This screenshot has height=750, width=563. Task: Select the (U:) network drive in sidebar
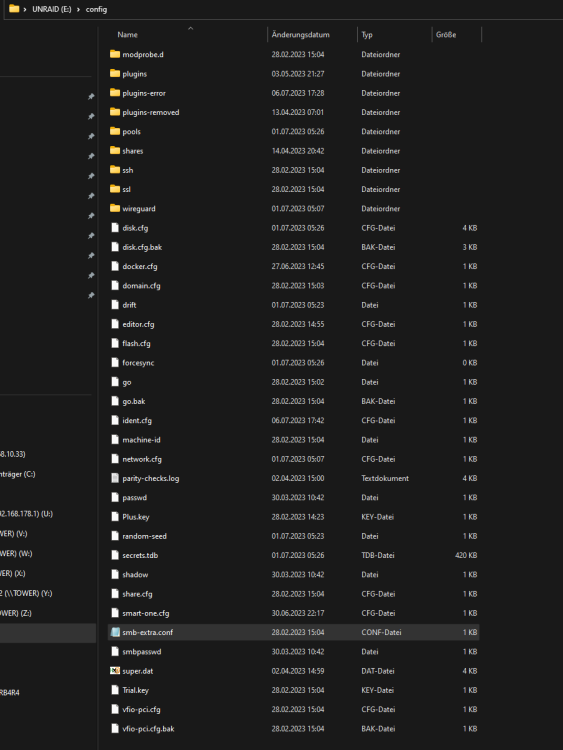click(x=26, y=514)
